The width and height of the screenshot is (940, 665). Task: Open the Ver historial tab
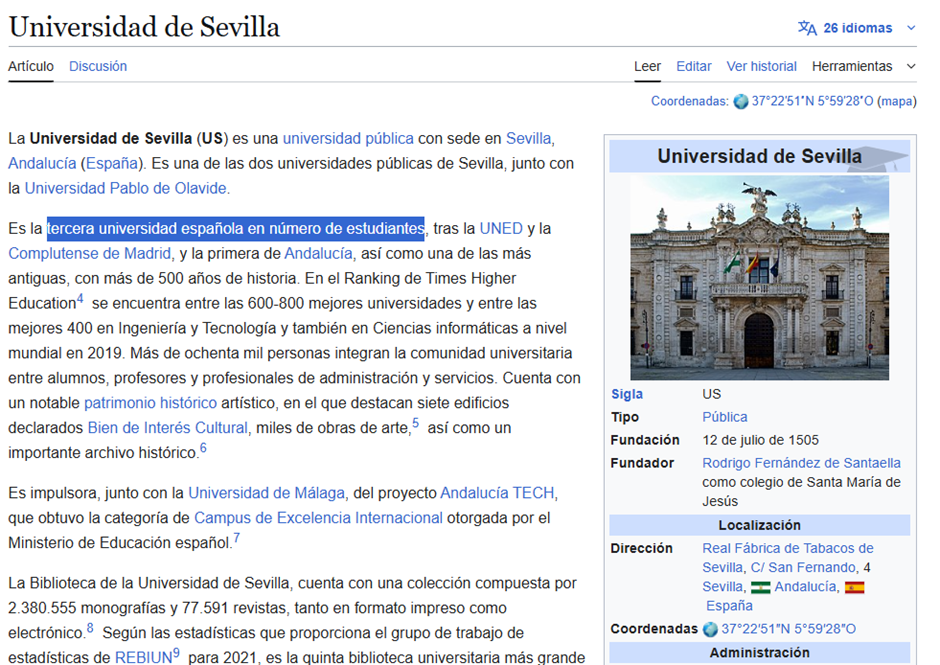(x=761, y=66)
